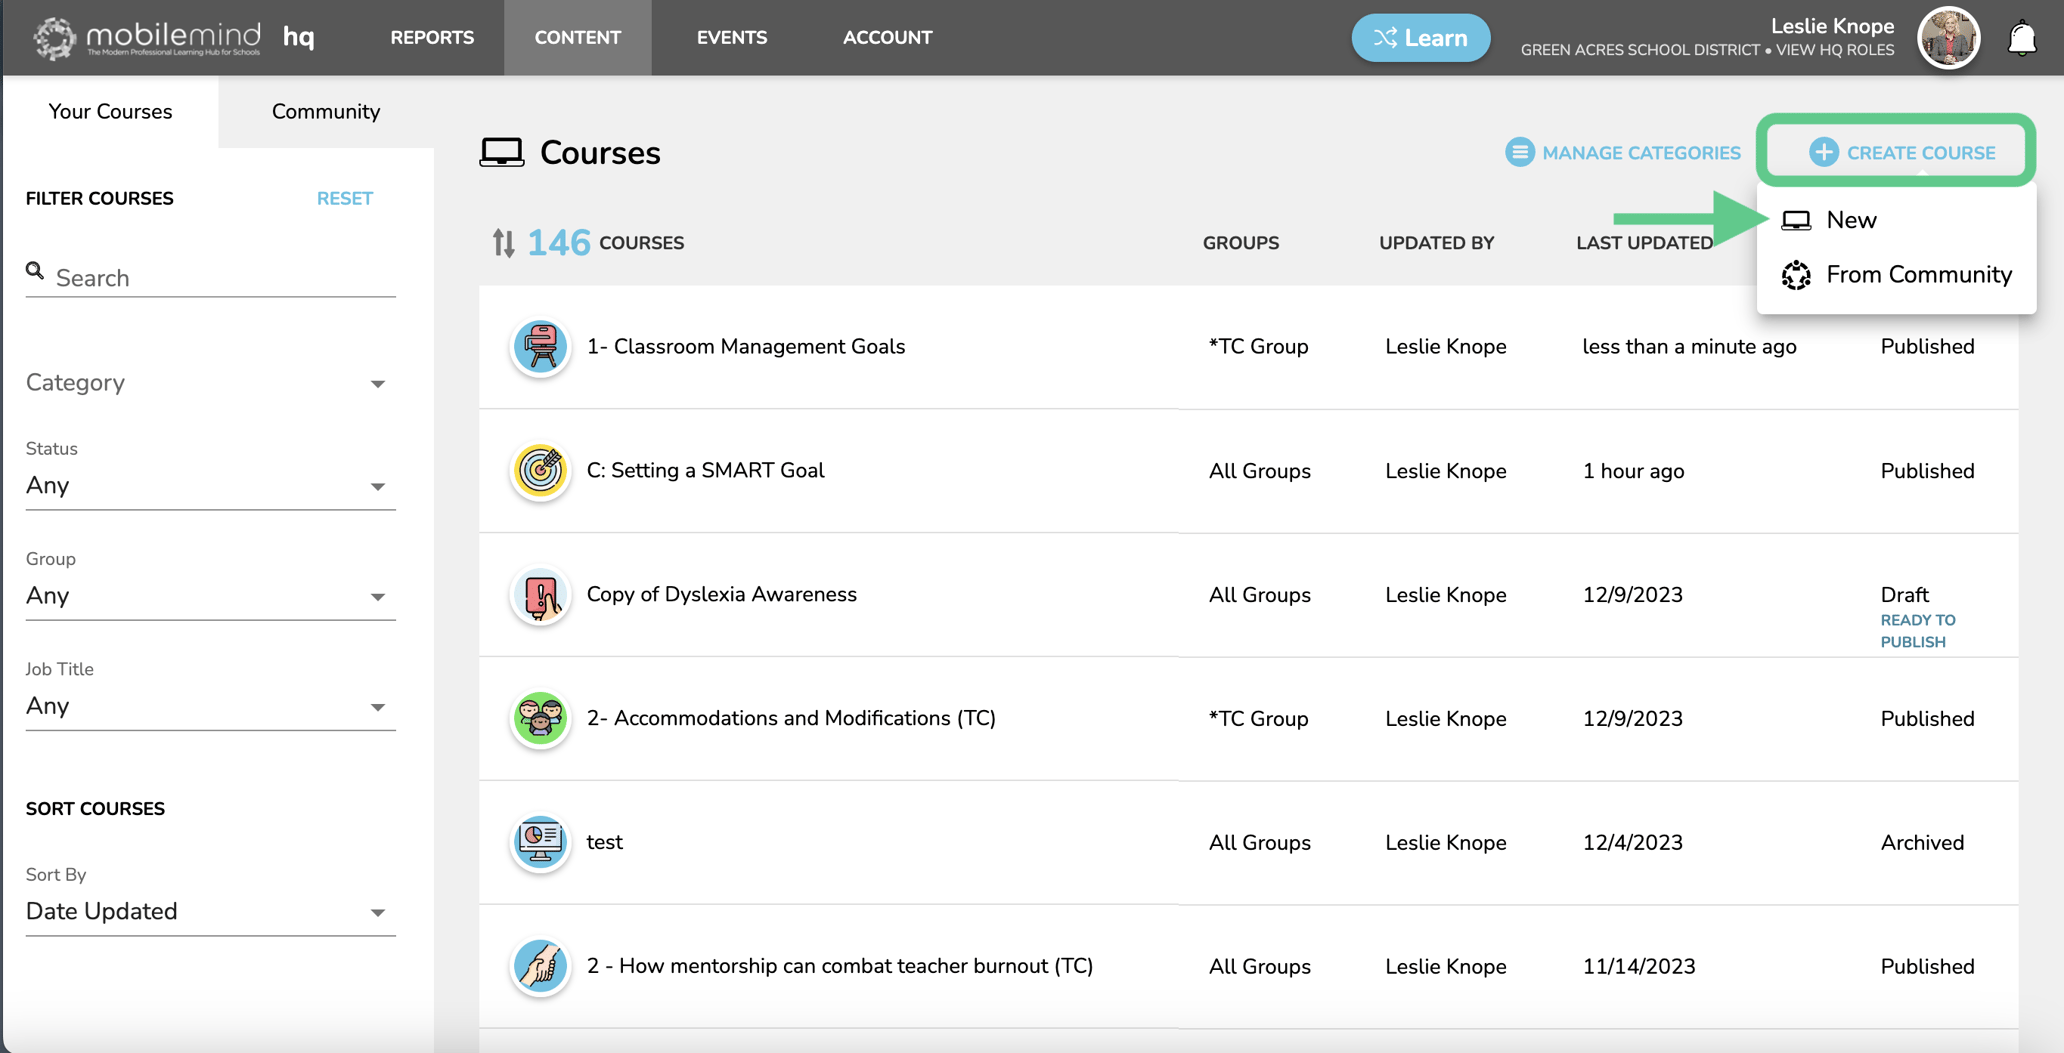2064x1053 pixels.
Task: Click the Classroom Management Goals course thumbnail icon
Action: [x=540, y=347]
